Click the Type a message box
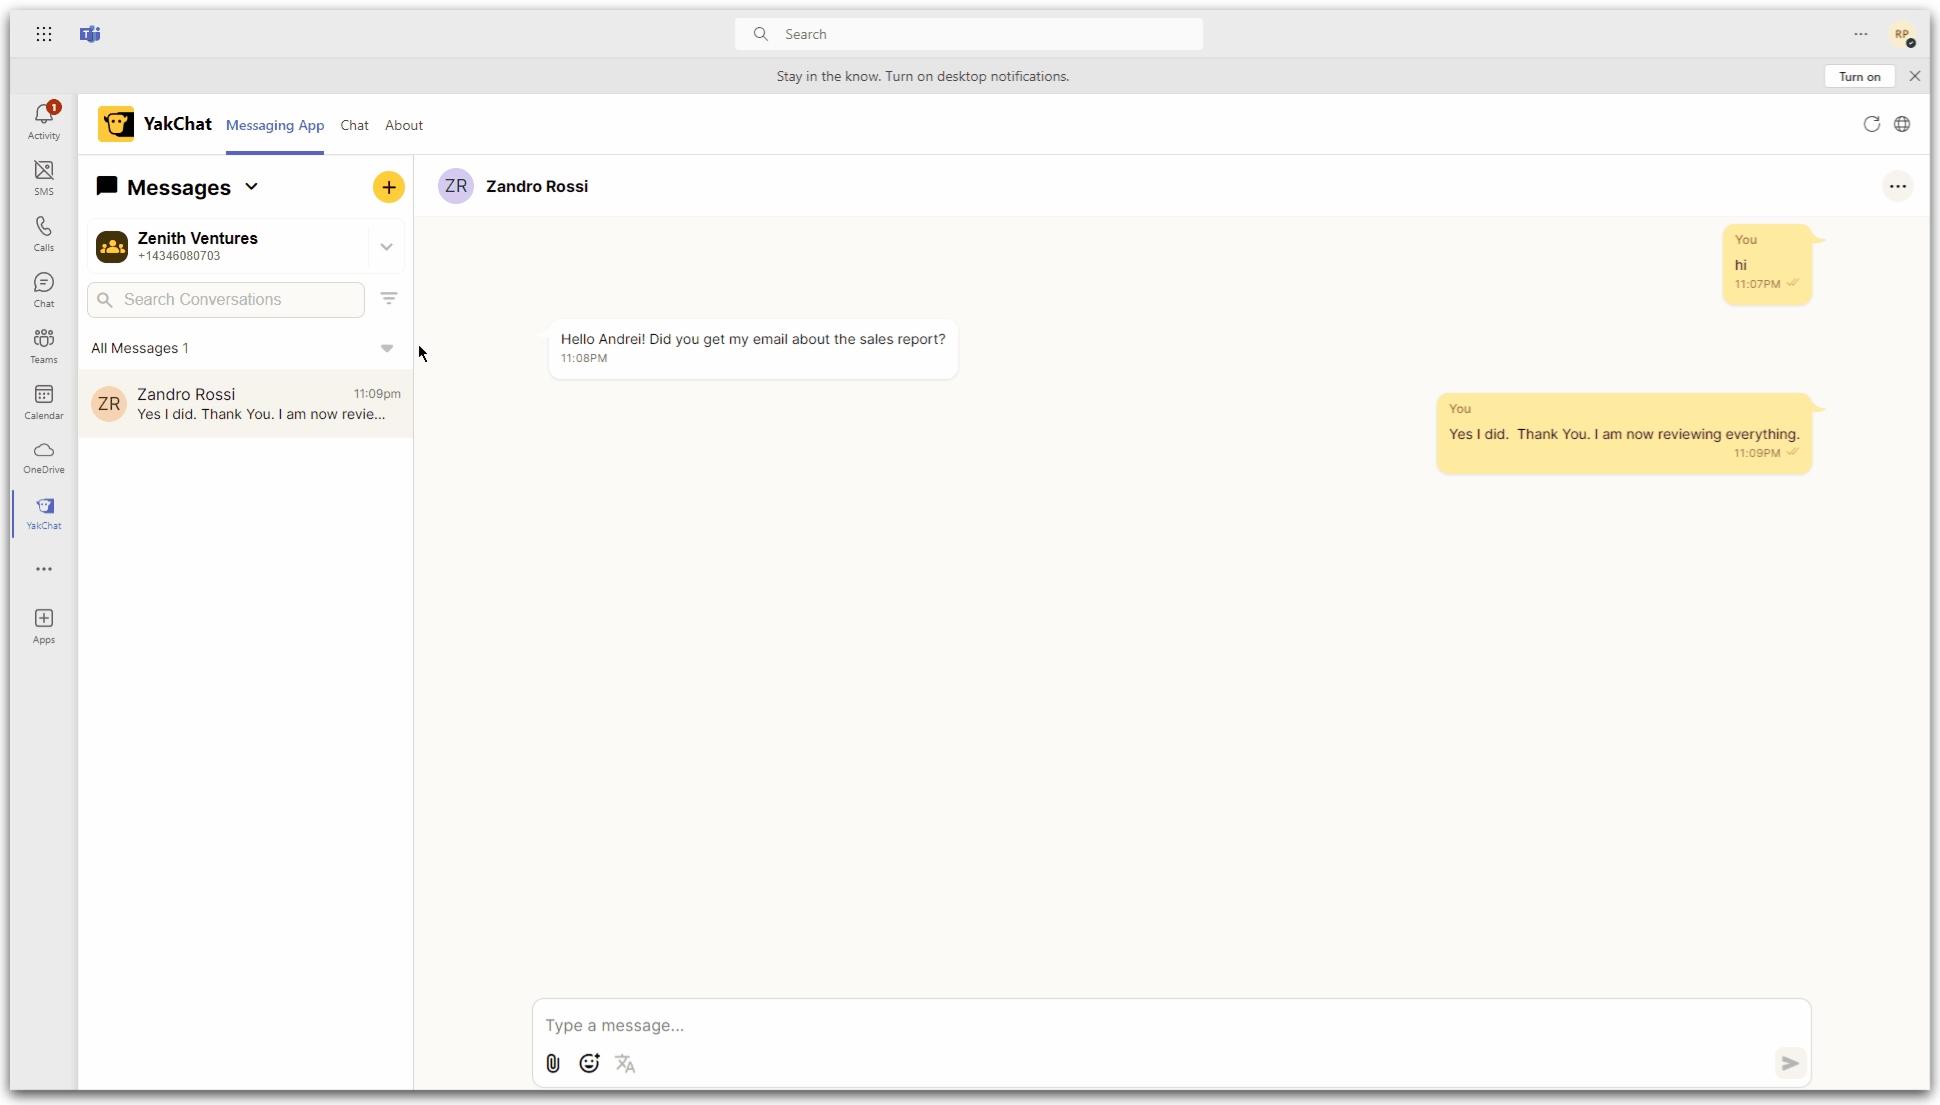Screen dimensions: 1940x1105 [x=1171, y=1025]
